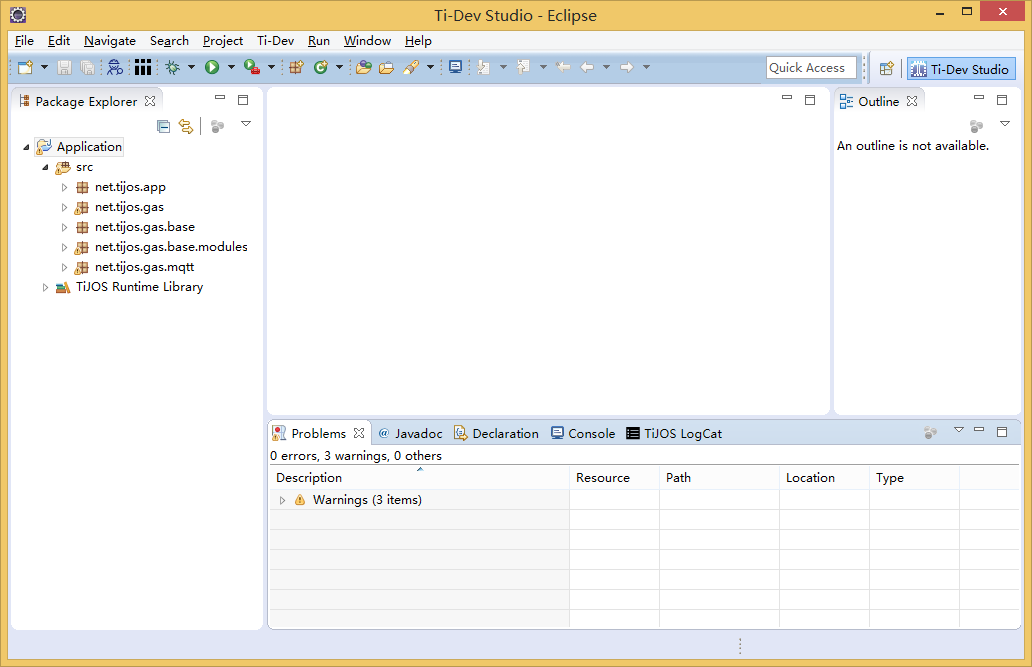The image size is (1032, 667).
Task: Expand the TiJOS Runtime Library node
Action: click(x=45, y=288)
